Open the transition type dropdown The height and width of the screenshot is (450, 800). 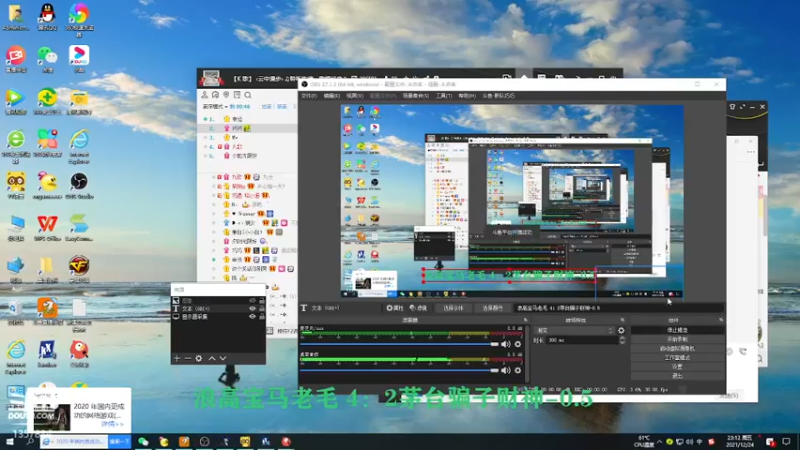[x=573, y=331]
